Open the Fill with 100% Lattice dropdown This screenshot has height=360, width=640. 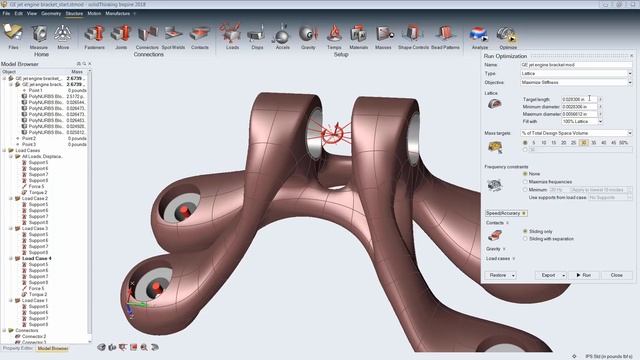click(582, 122)
